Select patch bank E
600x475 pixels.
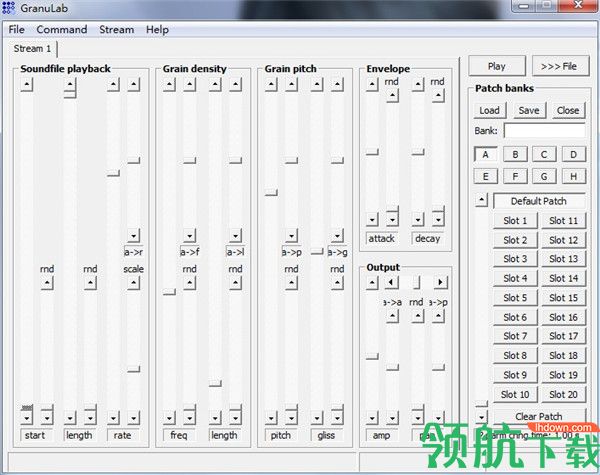[x=485, y=176]
